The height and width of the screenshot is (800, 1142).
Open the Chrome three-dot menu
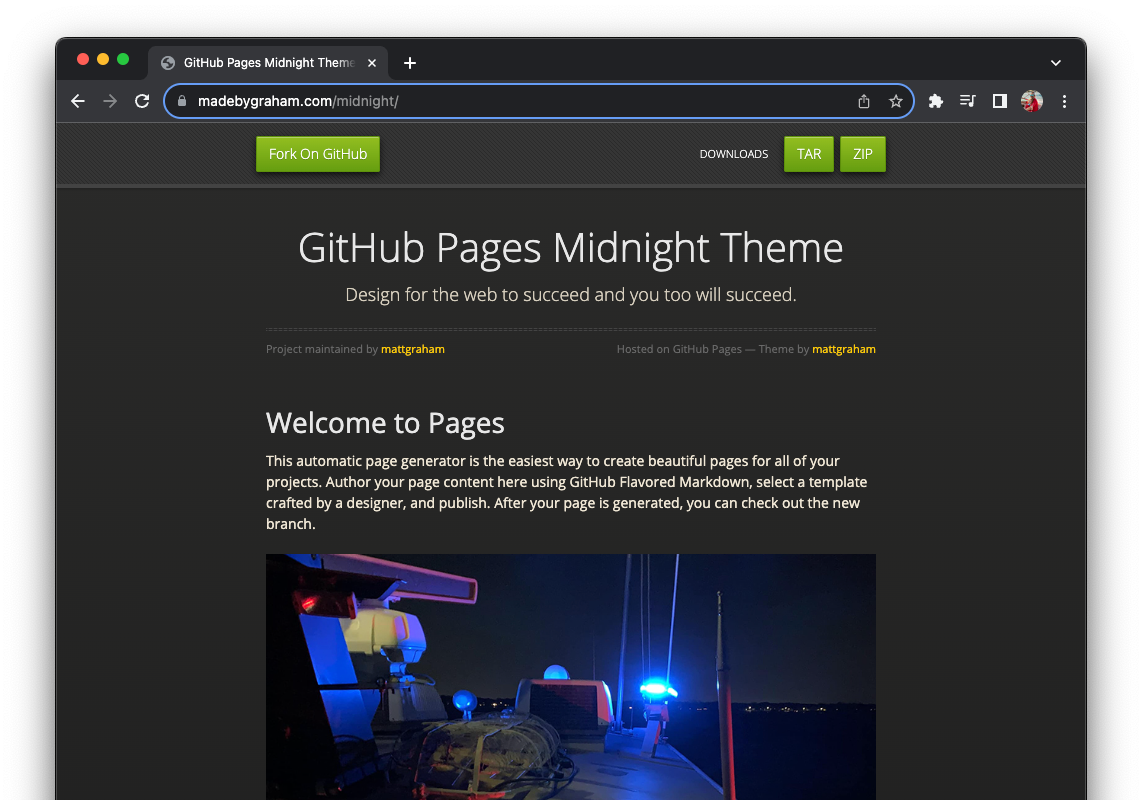click(1064, 101)
